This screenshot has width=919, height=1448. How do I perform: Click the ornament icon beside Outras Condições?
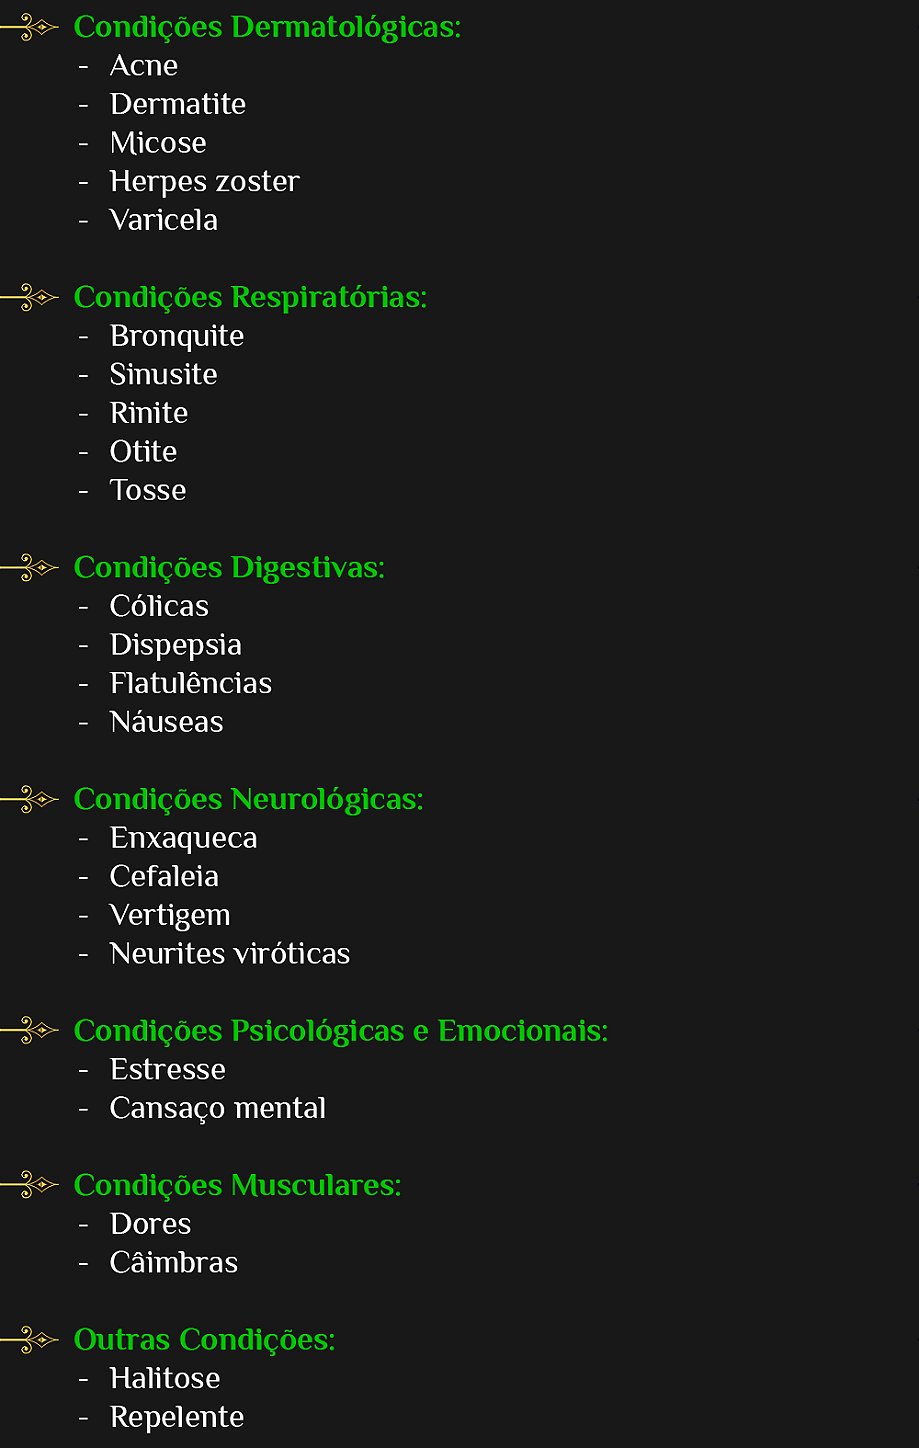32,1339
